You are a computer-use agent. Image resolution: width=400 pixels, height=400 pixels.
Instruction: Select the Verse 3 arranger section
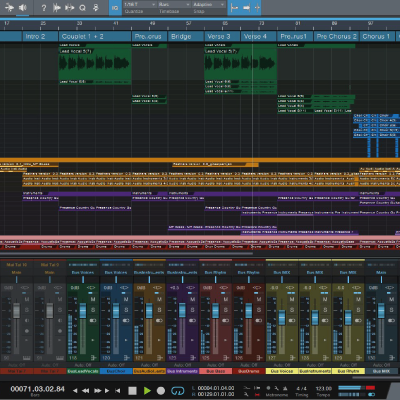[x=222, y=36]
